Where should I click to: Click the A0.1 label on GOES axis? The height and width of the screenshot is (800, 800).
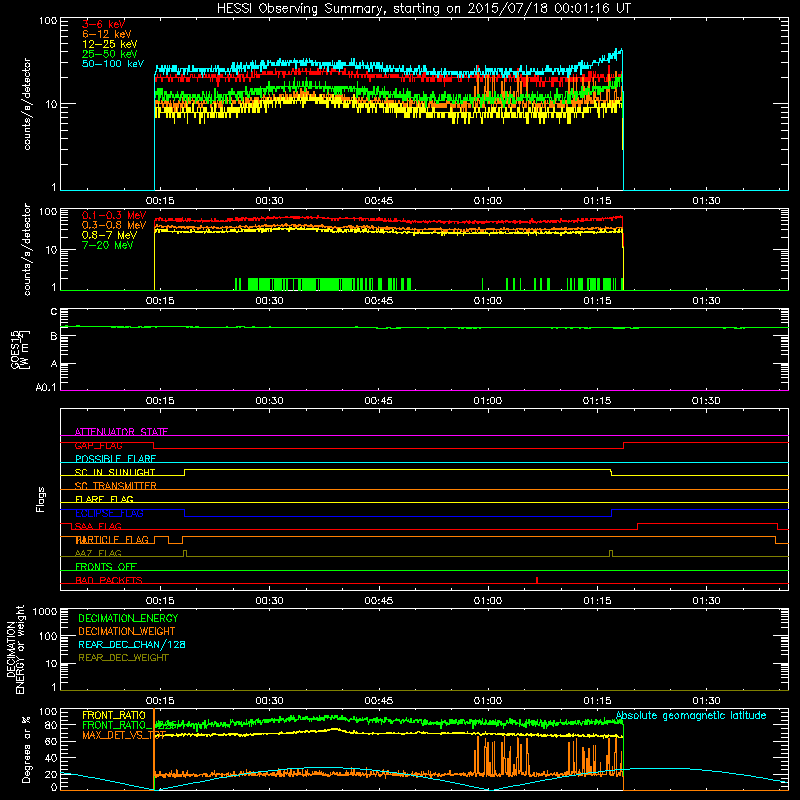coord(46,388)
